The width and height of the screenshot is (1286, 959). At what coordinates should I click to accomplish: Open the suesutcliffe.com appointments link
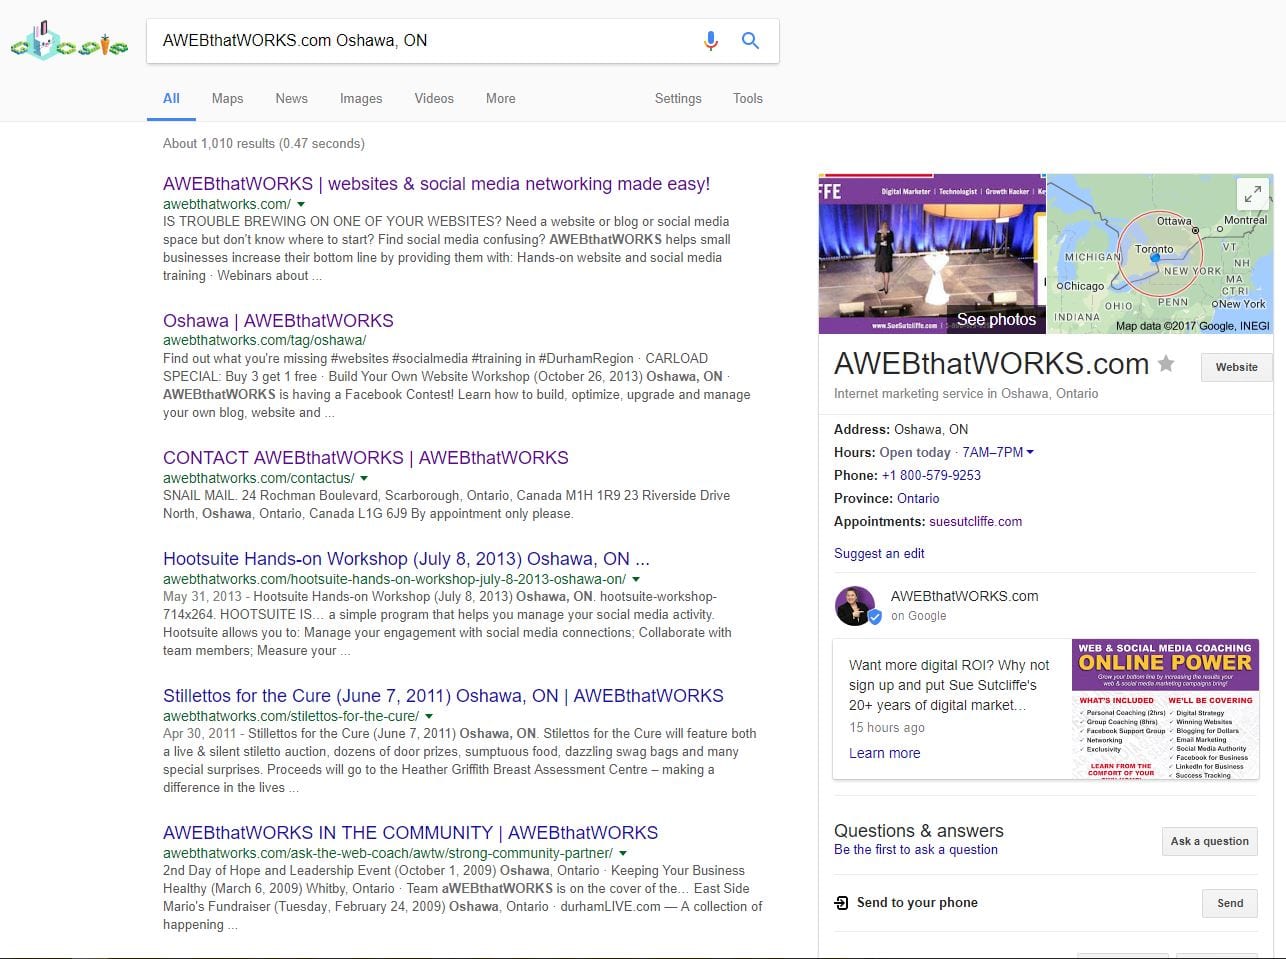pos(975,521)
